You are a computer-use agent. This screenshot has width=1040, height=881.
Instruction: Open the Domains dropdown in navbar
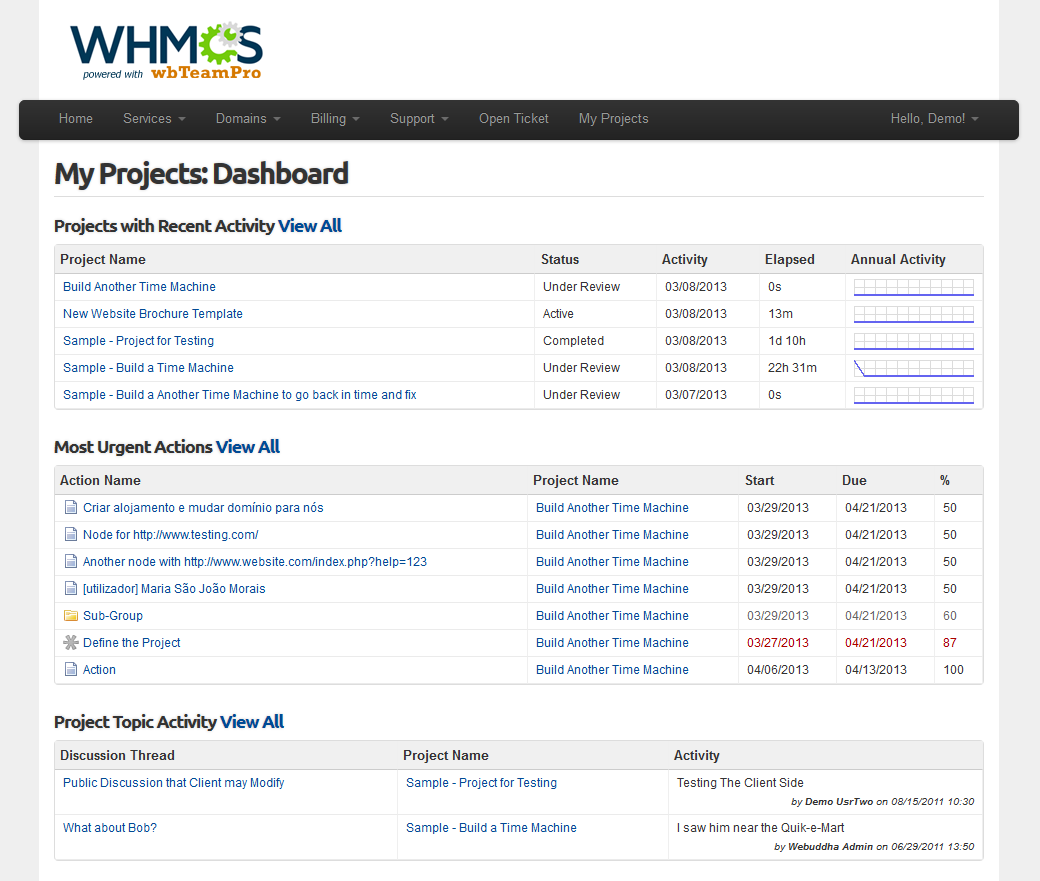click(247, 119)
